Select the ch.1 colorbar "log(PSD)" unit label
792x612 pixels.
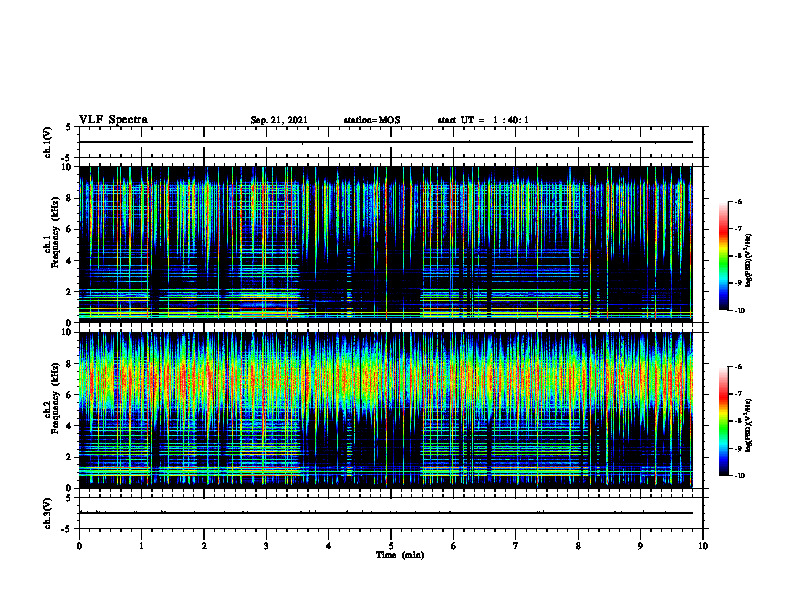tap(749, 260)
